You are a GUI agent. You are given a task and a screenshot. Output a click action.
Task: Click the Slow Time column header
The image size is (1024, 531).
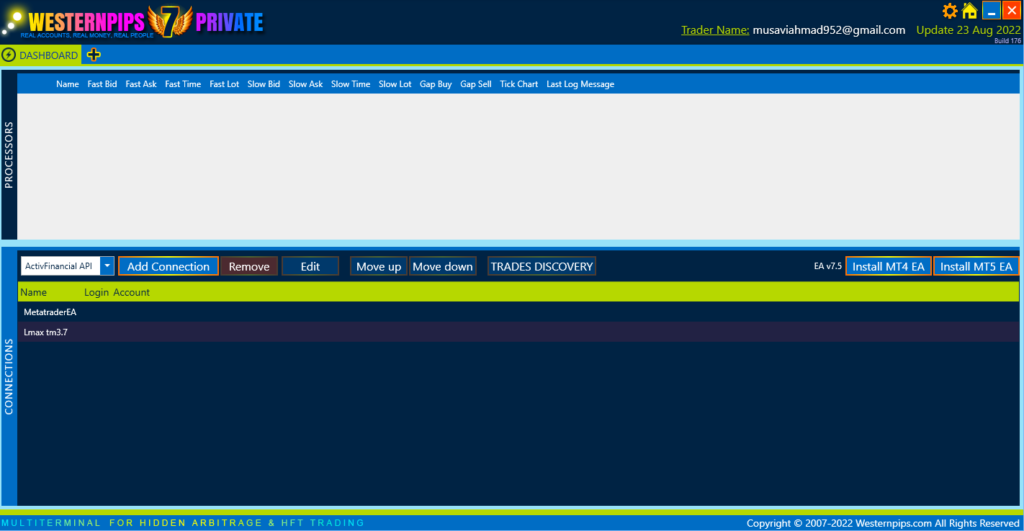click(351, 84)
